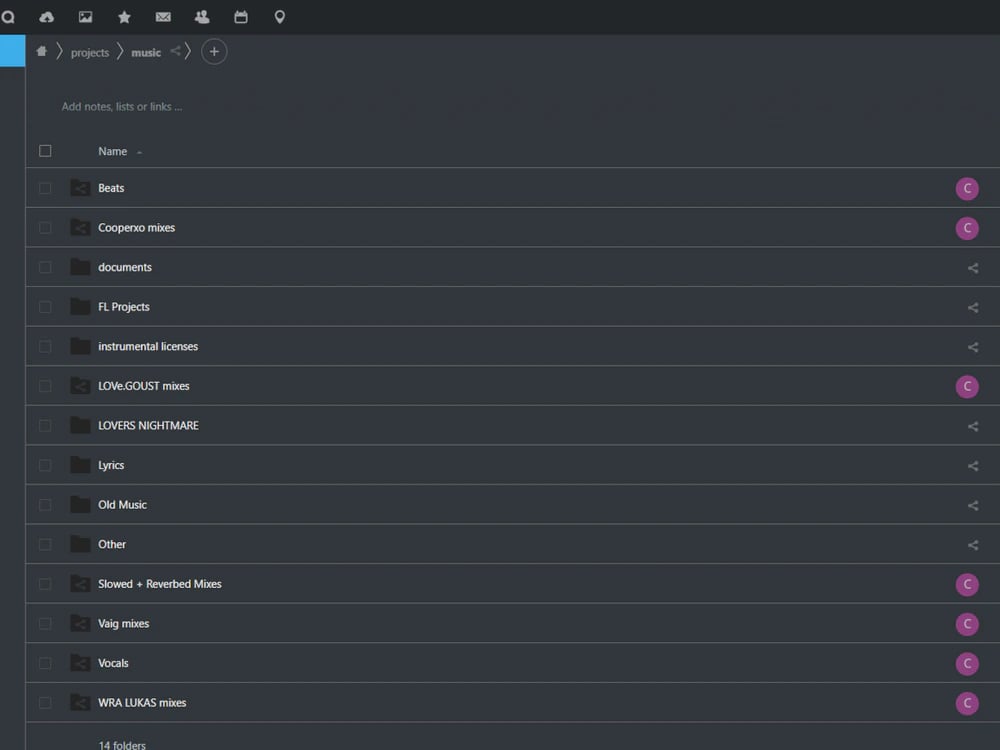Select the LOVERS NIGHTMARE checkbox
This screenshot has width=1000, height=750.
coord(45,425)
